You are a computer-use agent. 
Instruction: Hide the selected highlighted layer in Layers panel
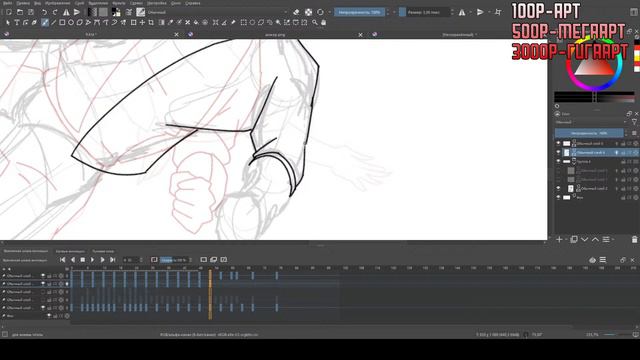[x=558, y=152]
